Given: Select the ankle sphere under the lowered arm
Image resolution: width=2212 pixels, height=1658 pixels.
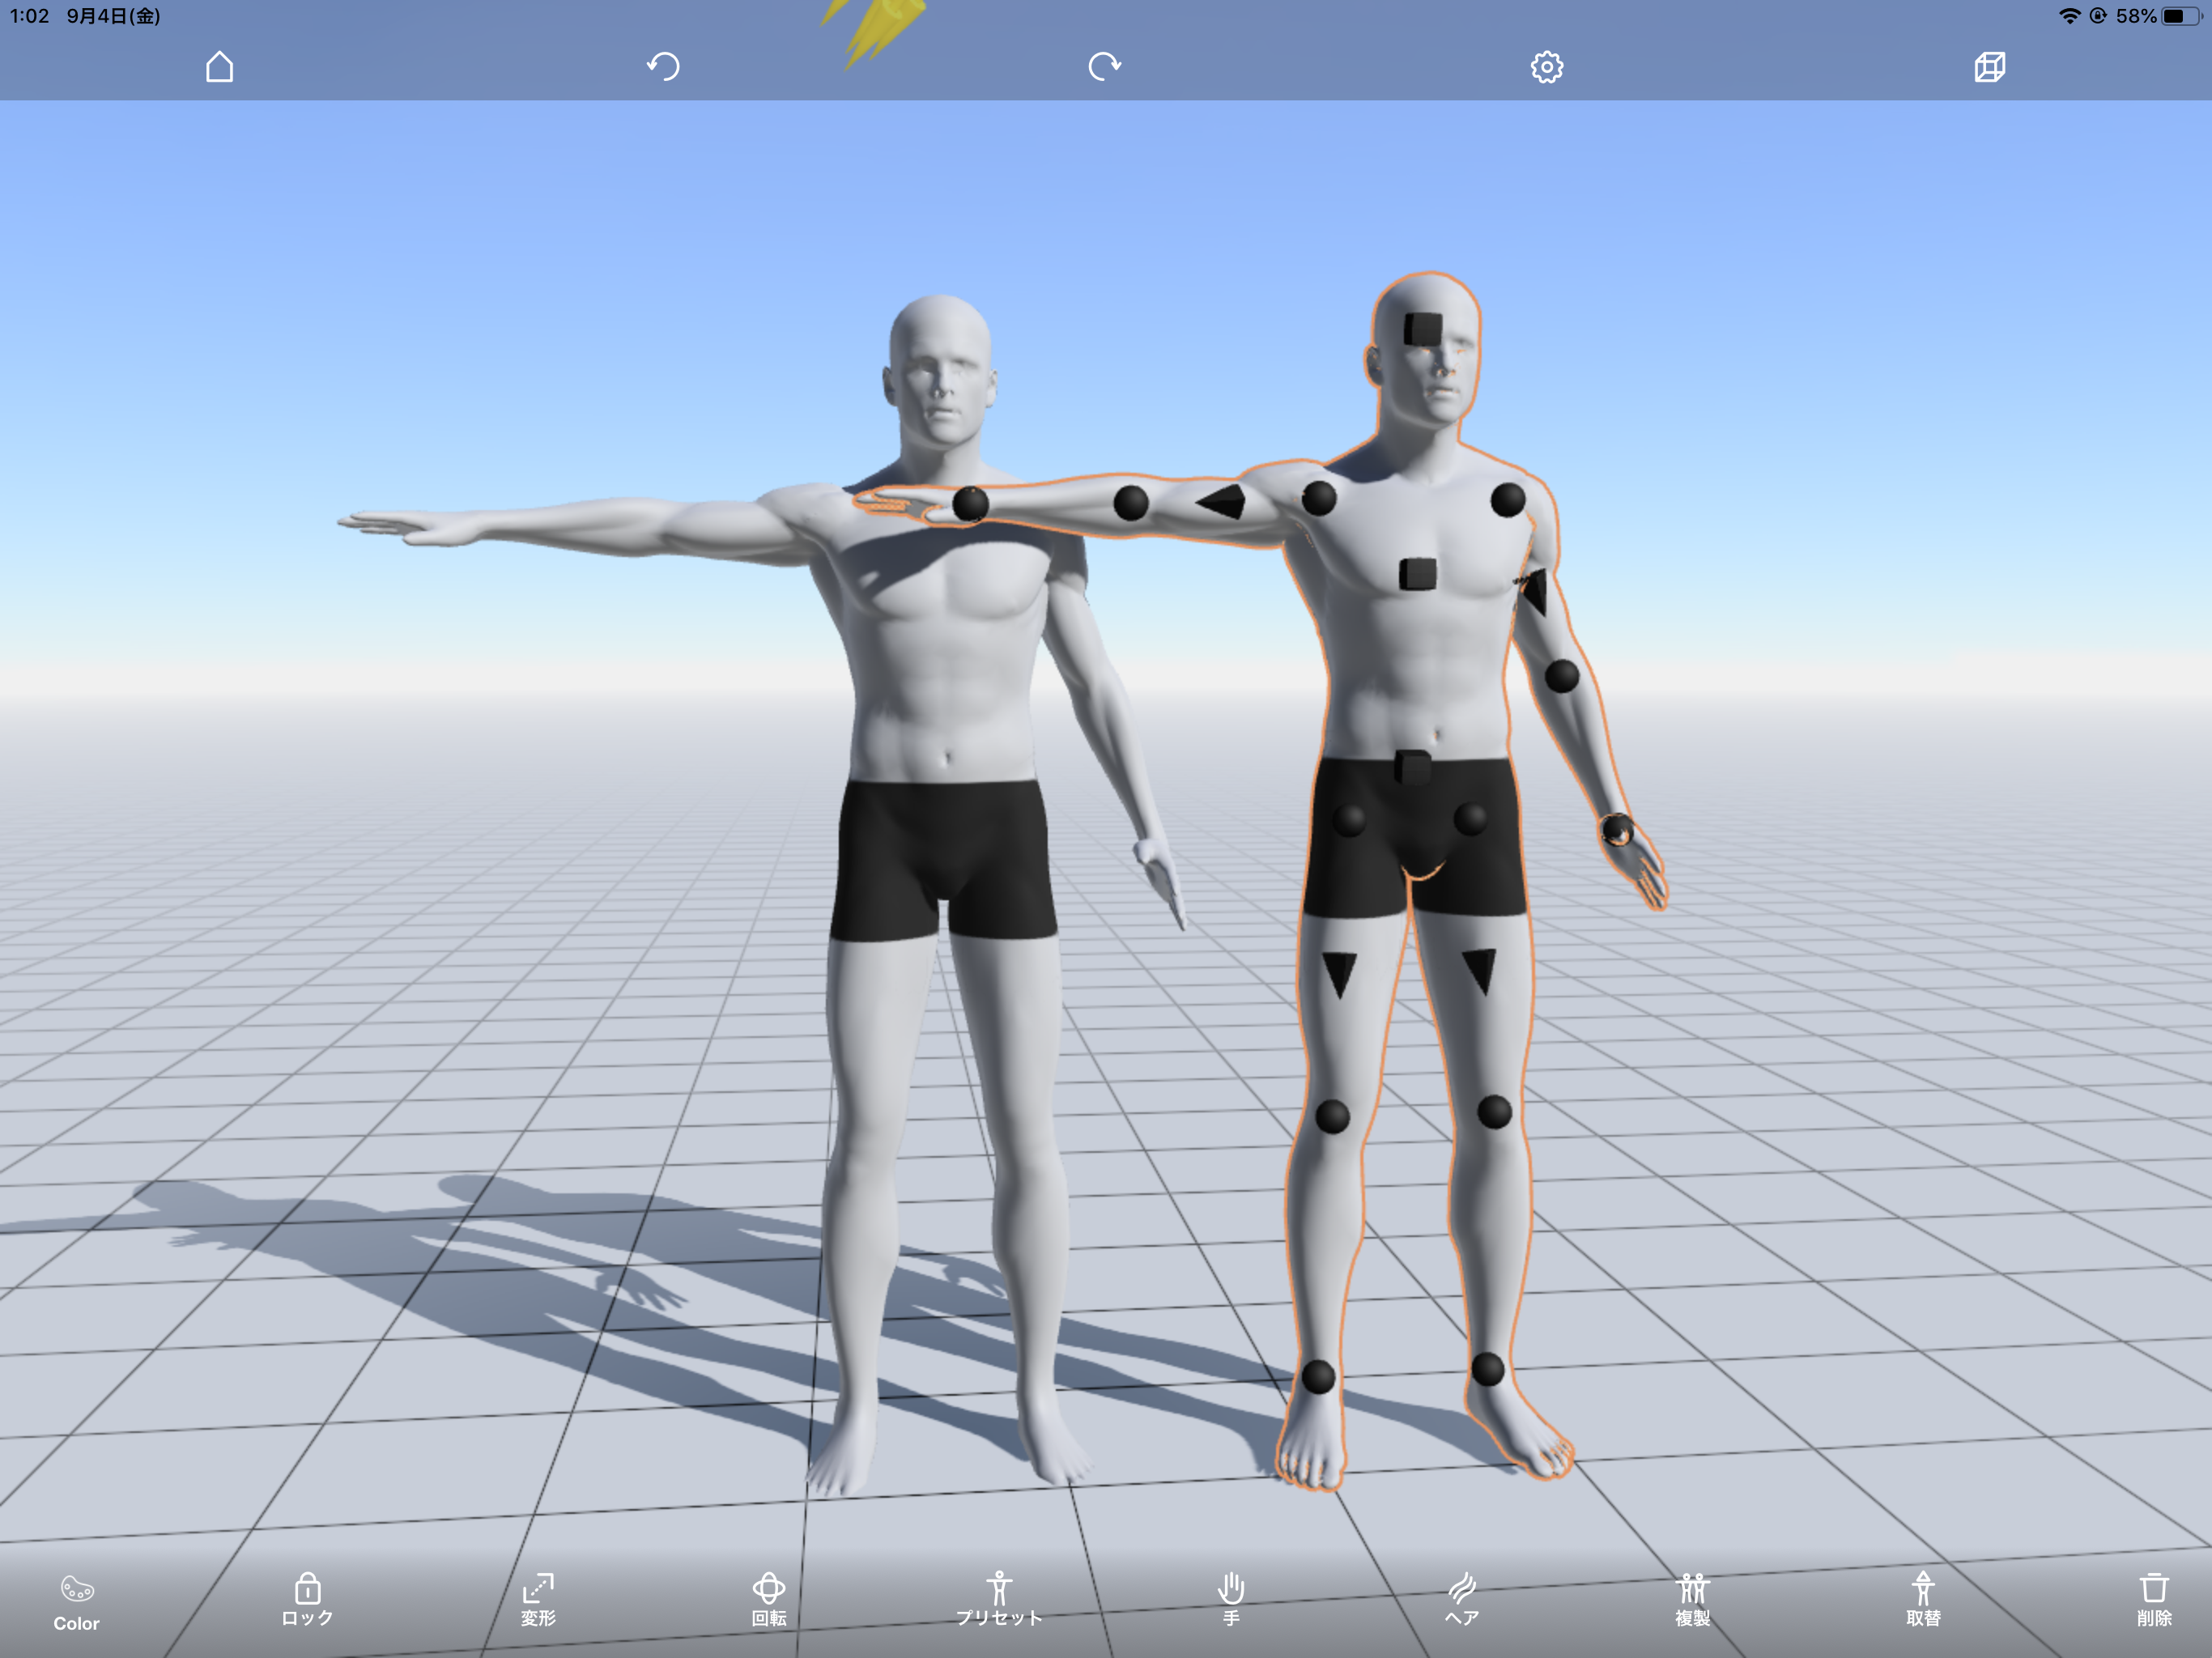Looking at the screenshot, I should click(x=1488, y=1369).
